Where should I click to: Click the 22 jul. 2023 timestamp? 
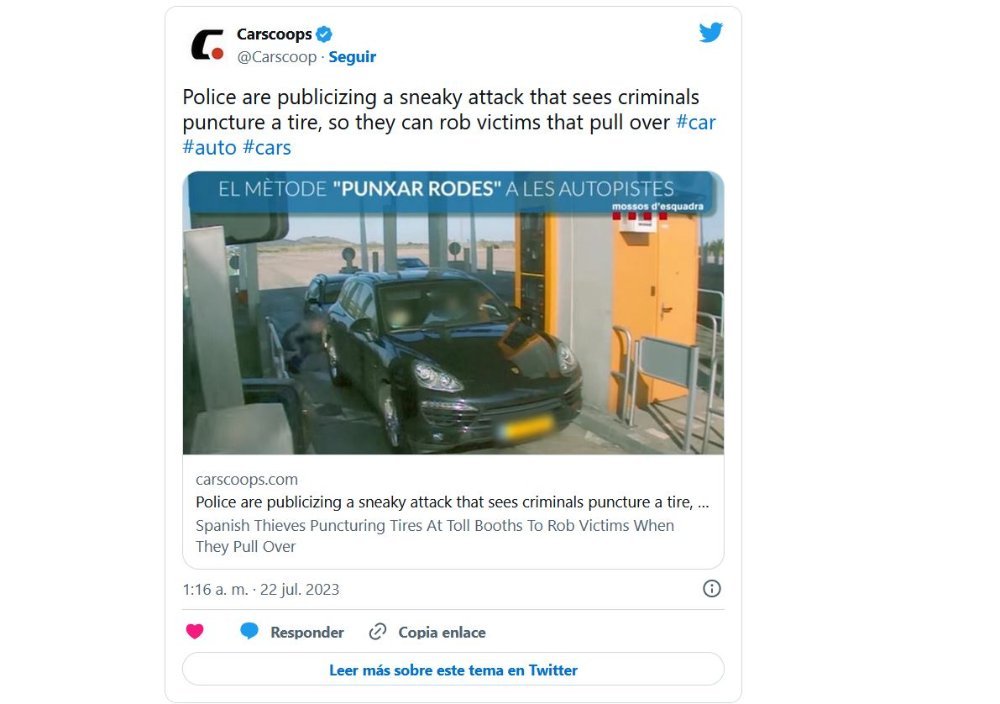click(x=300, y=589)
